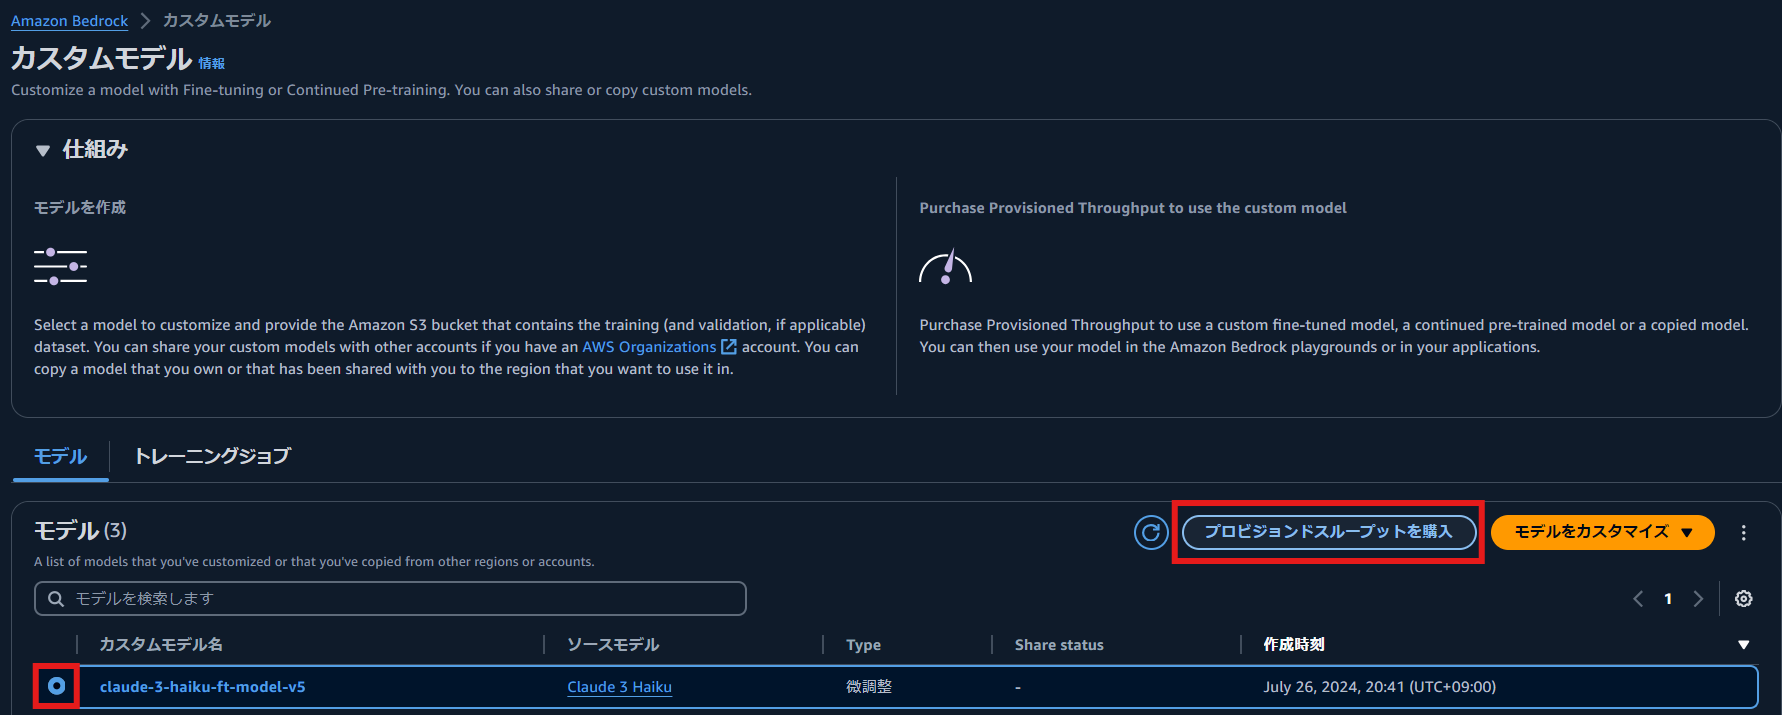Click the 作成時刻 column header
The image size is (1782, 715).
pos(1294,645)
